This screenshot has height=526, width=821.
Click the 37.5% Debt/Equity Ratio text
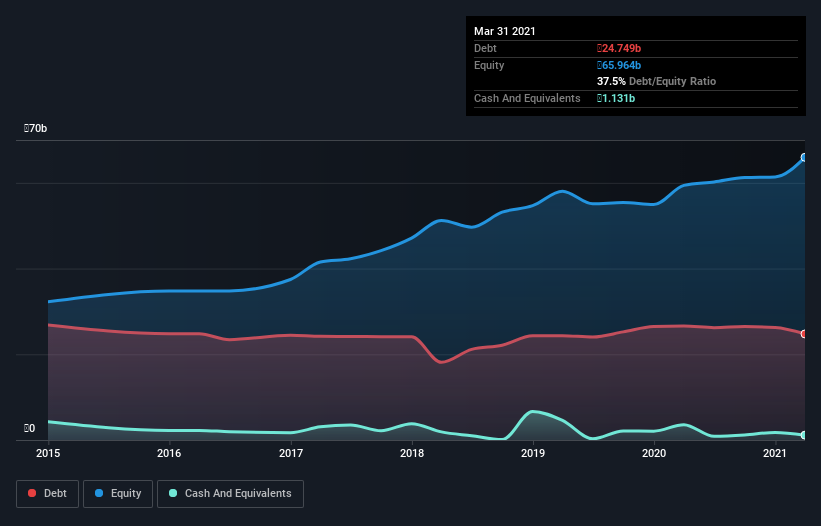tap(657, 81)
